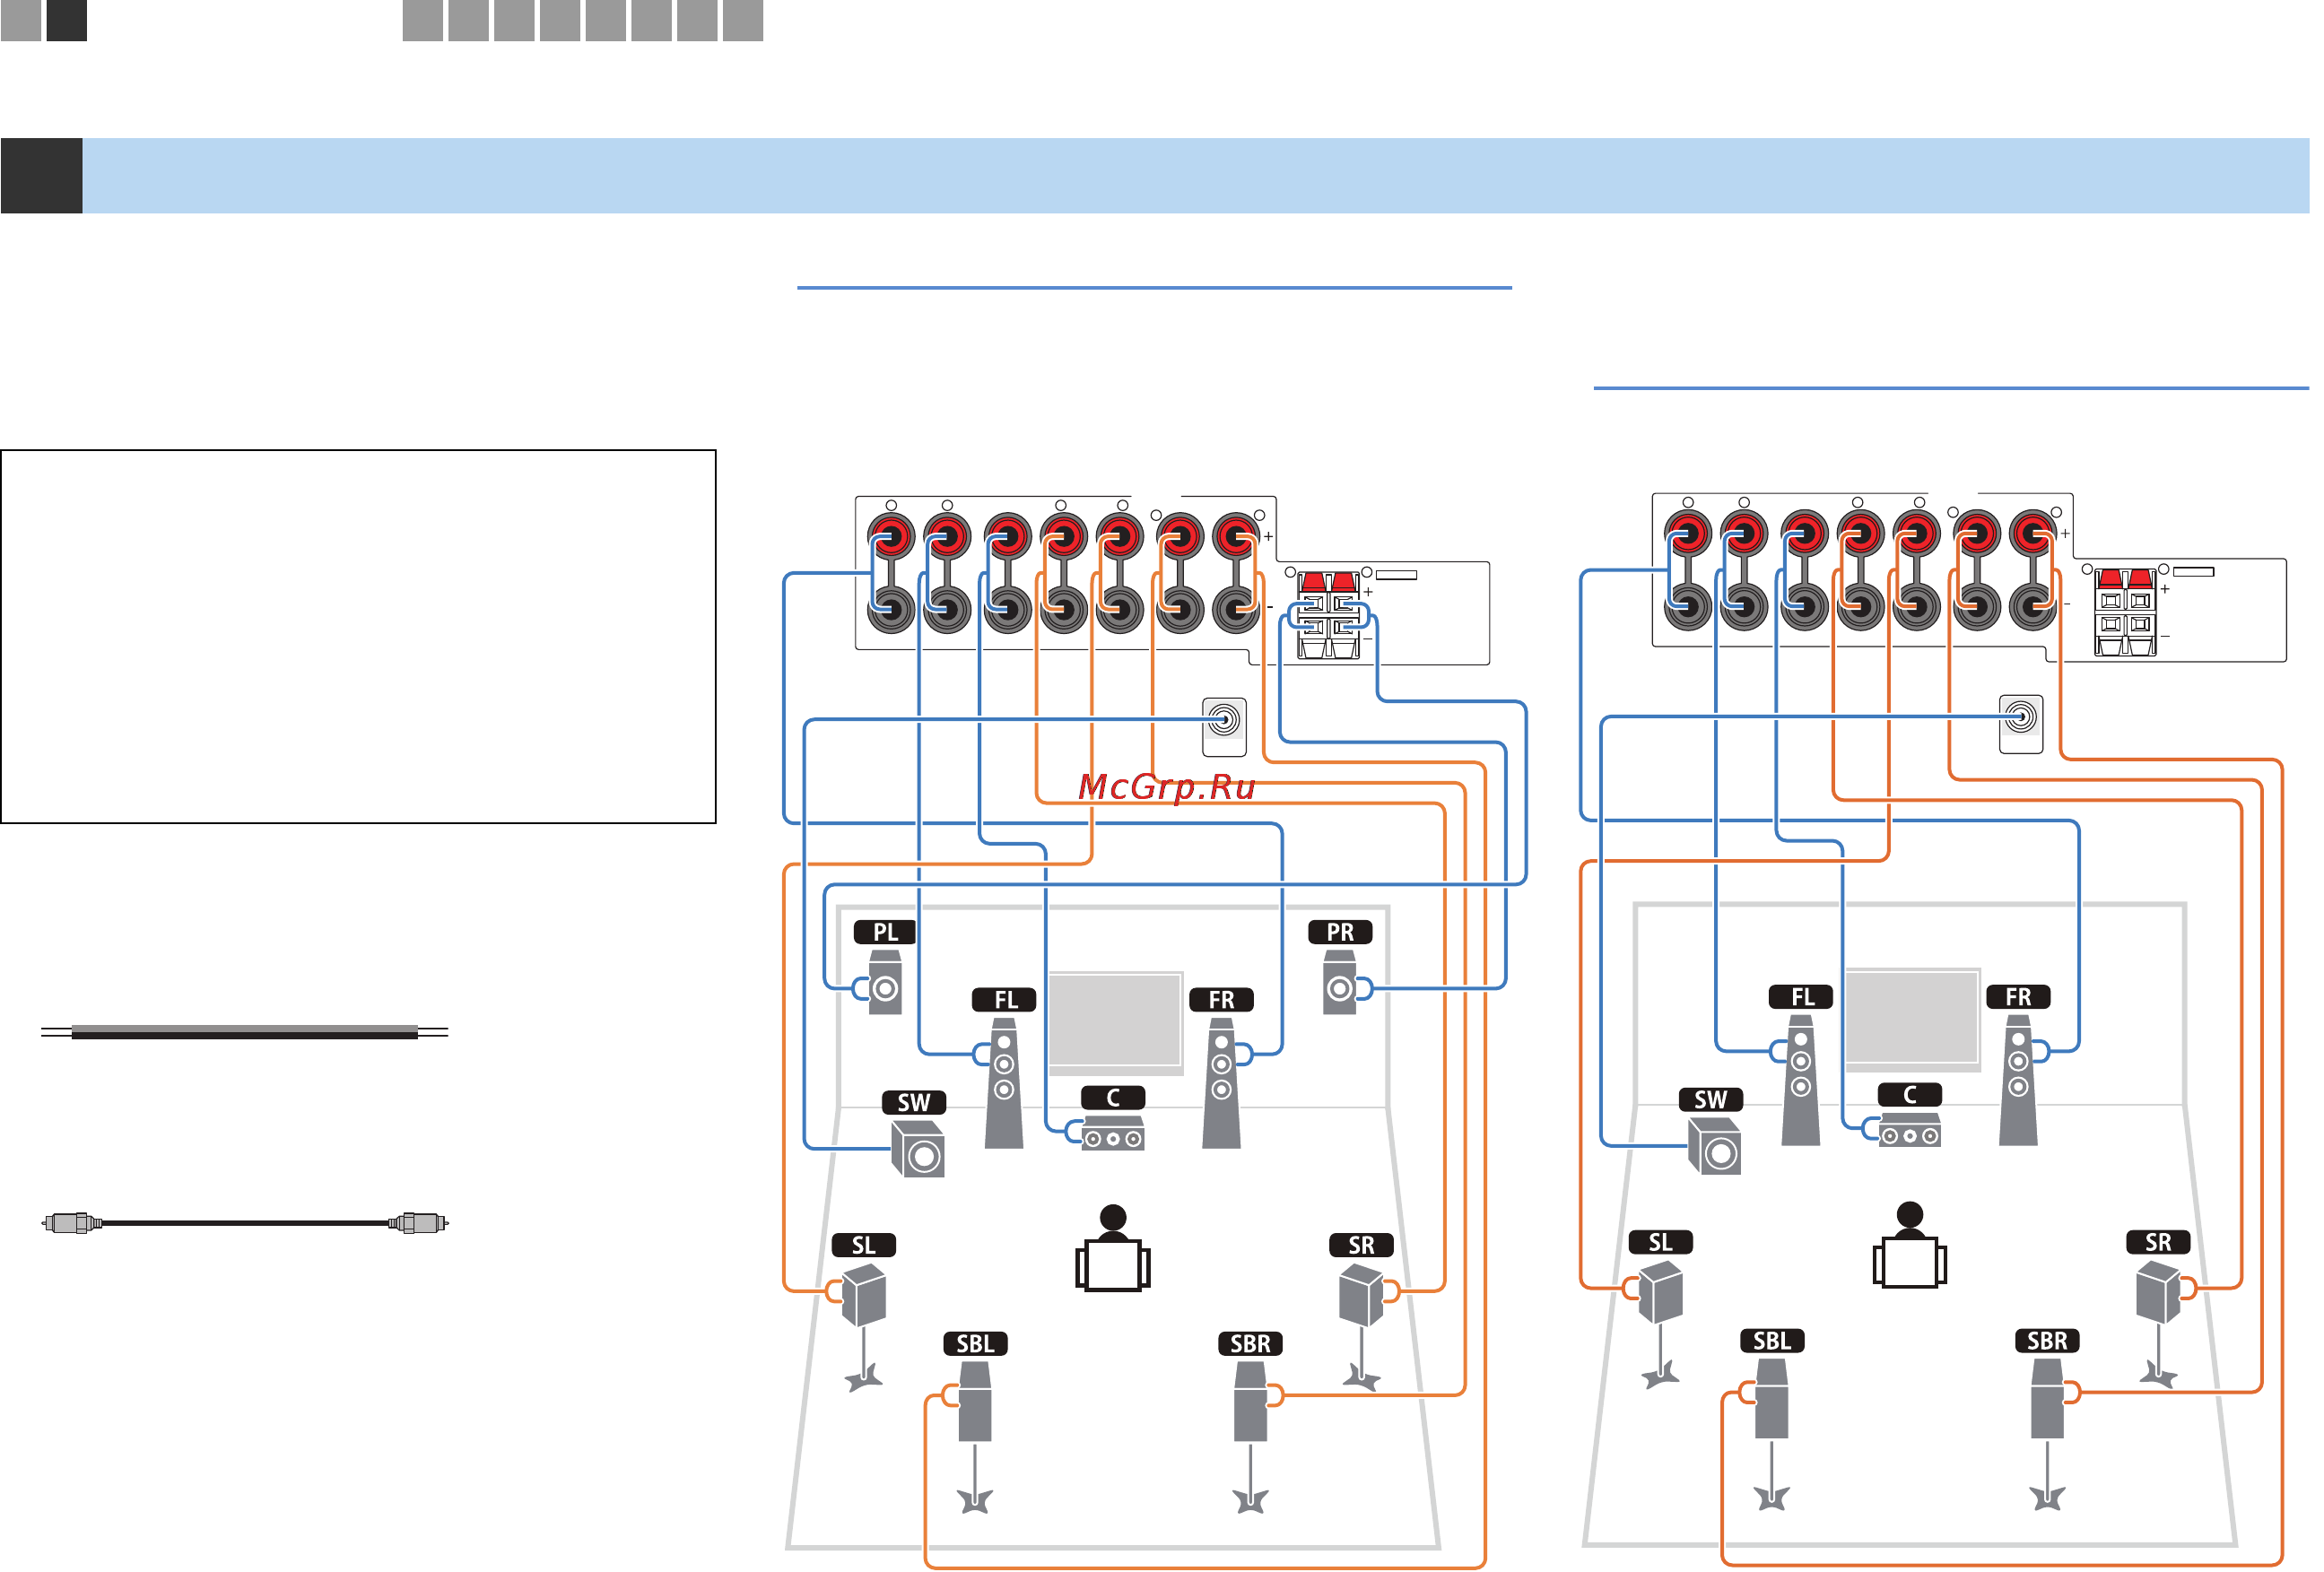Click FL label in the diagram without presence speakers

[x=1802, y=997]
